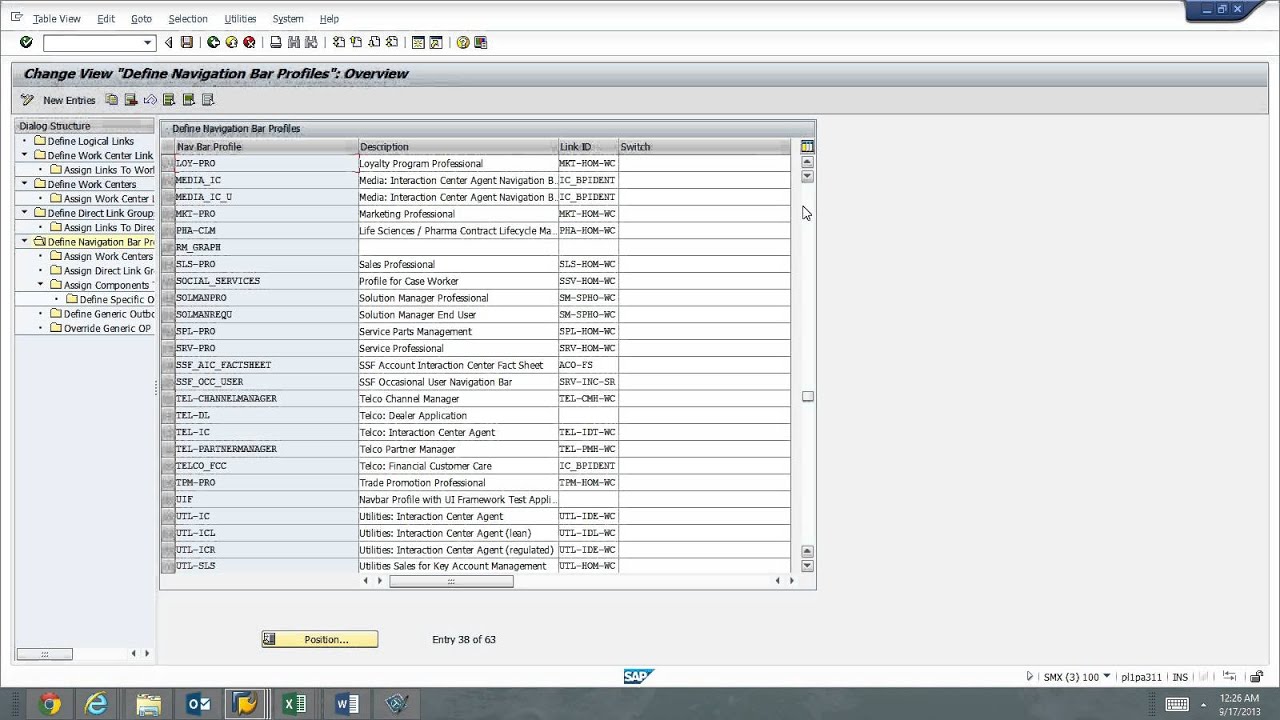Collapse Define Navigation Bar Profiles node

[24, 242]
